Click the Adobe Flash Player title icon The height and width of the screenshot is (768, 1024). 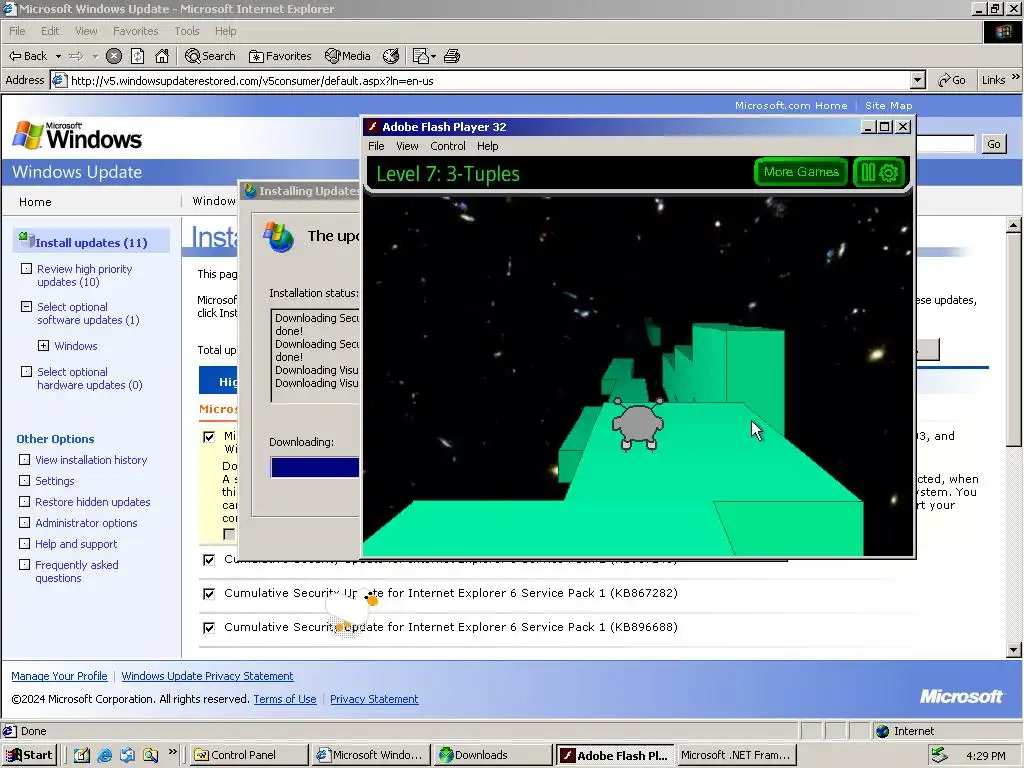coord(373,127)
